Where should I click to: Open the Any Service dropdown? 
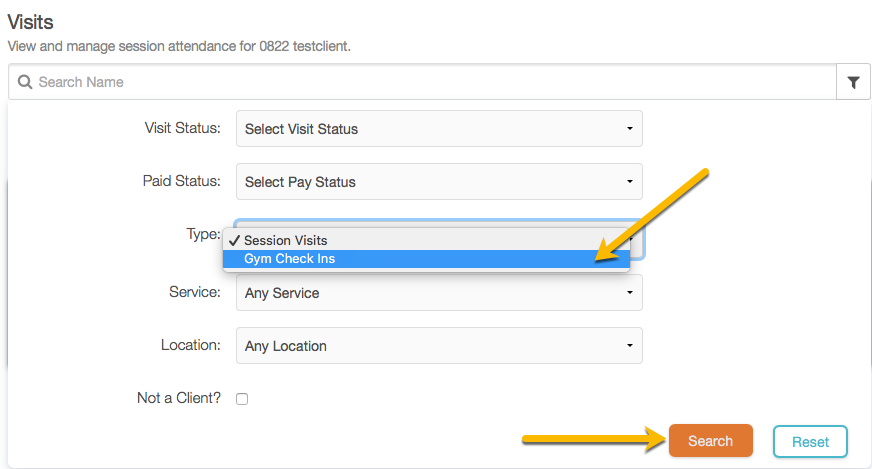(438, 293)
